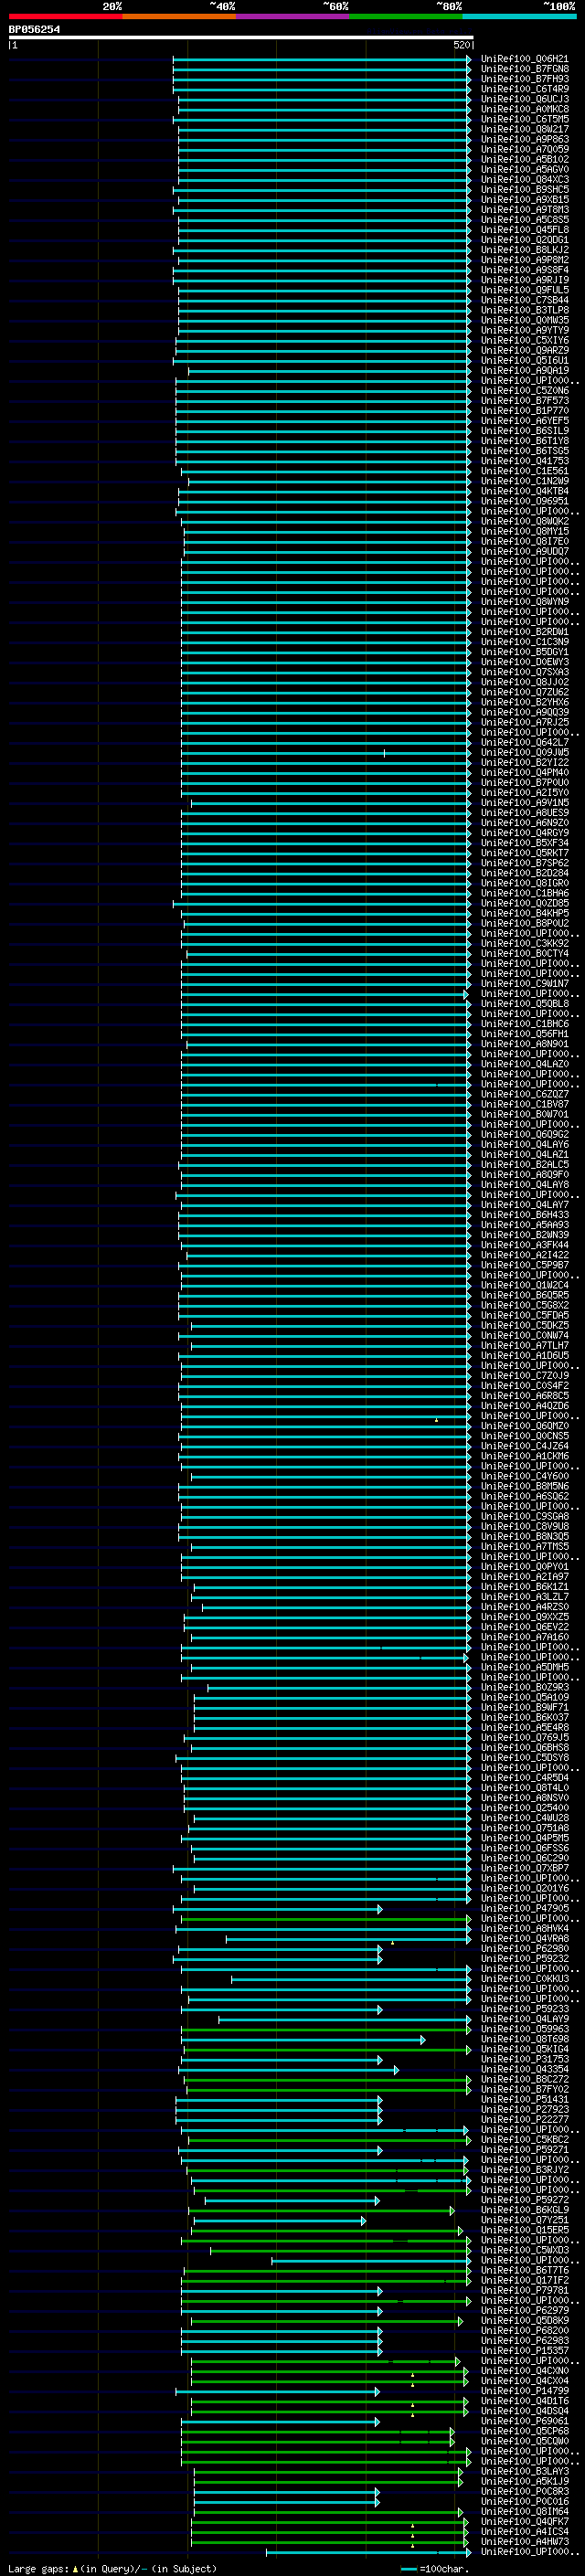Open hit UniRef100_P47905
The image size is (585, 2576).
coord(525,1908)
